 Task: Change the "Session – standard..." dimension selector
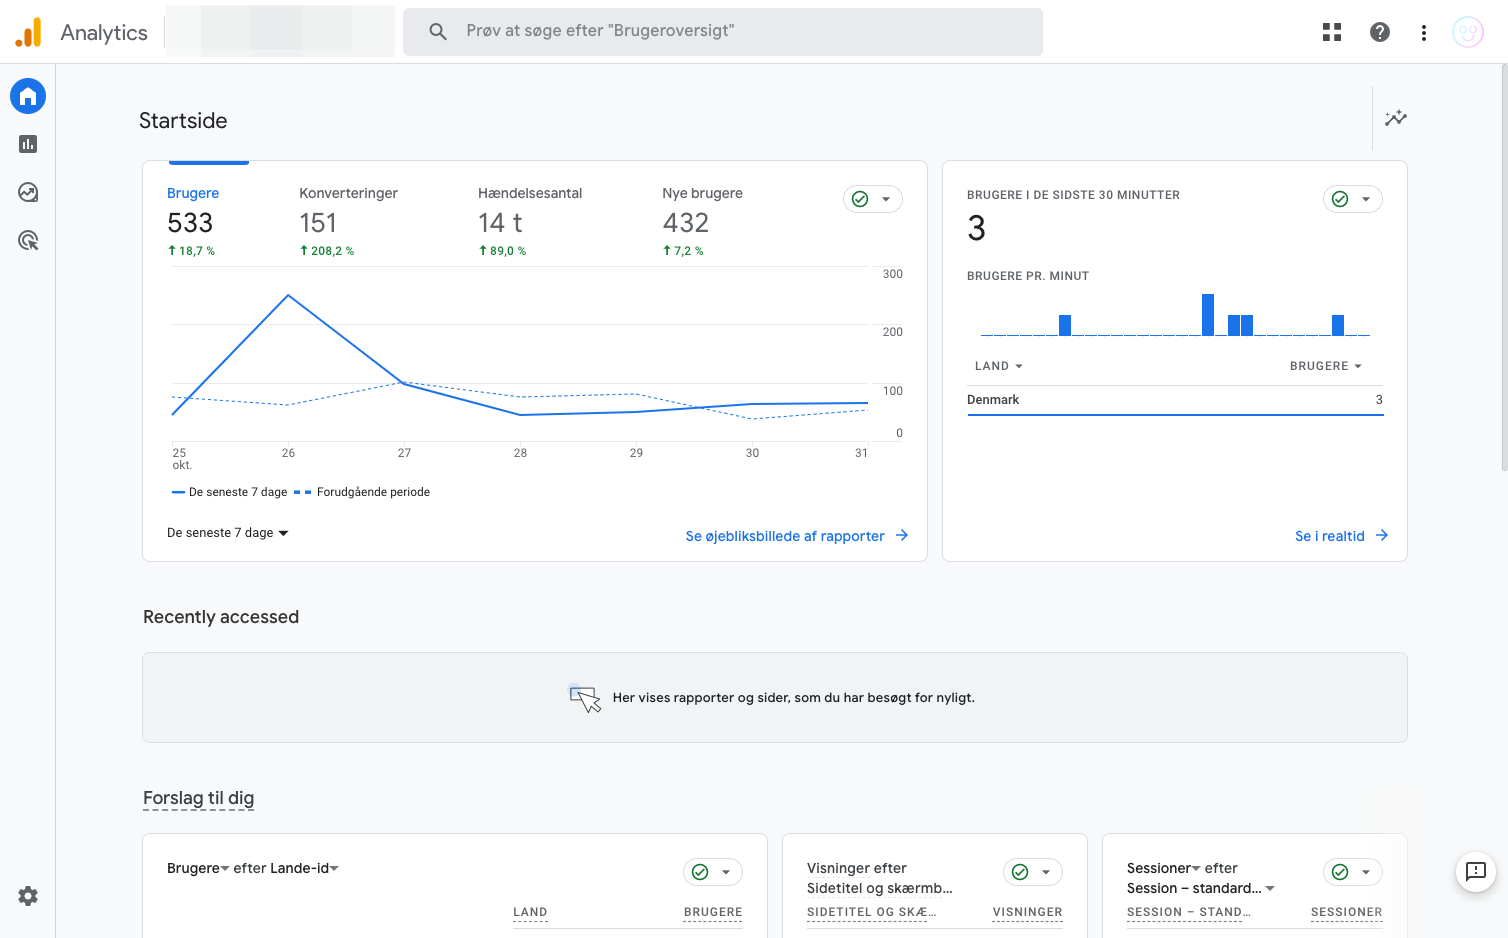pyautogui.click(x=1201, y=888)
